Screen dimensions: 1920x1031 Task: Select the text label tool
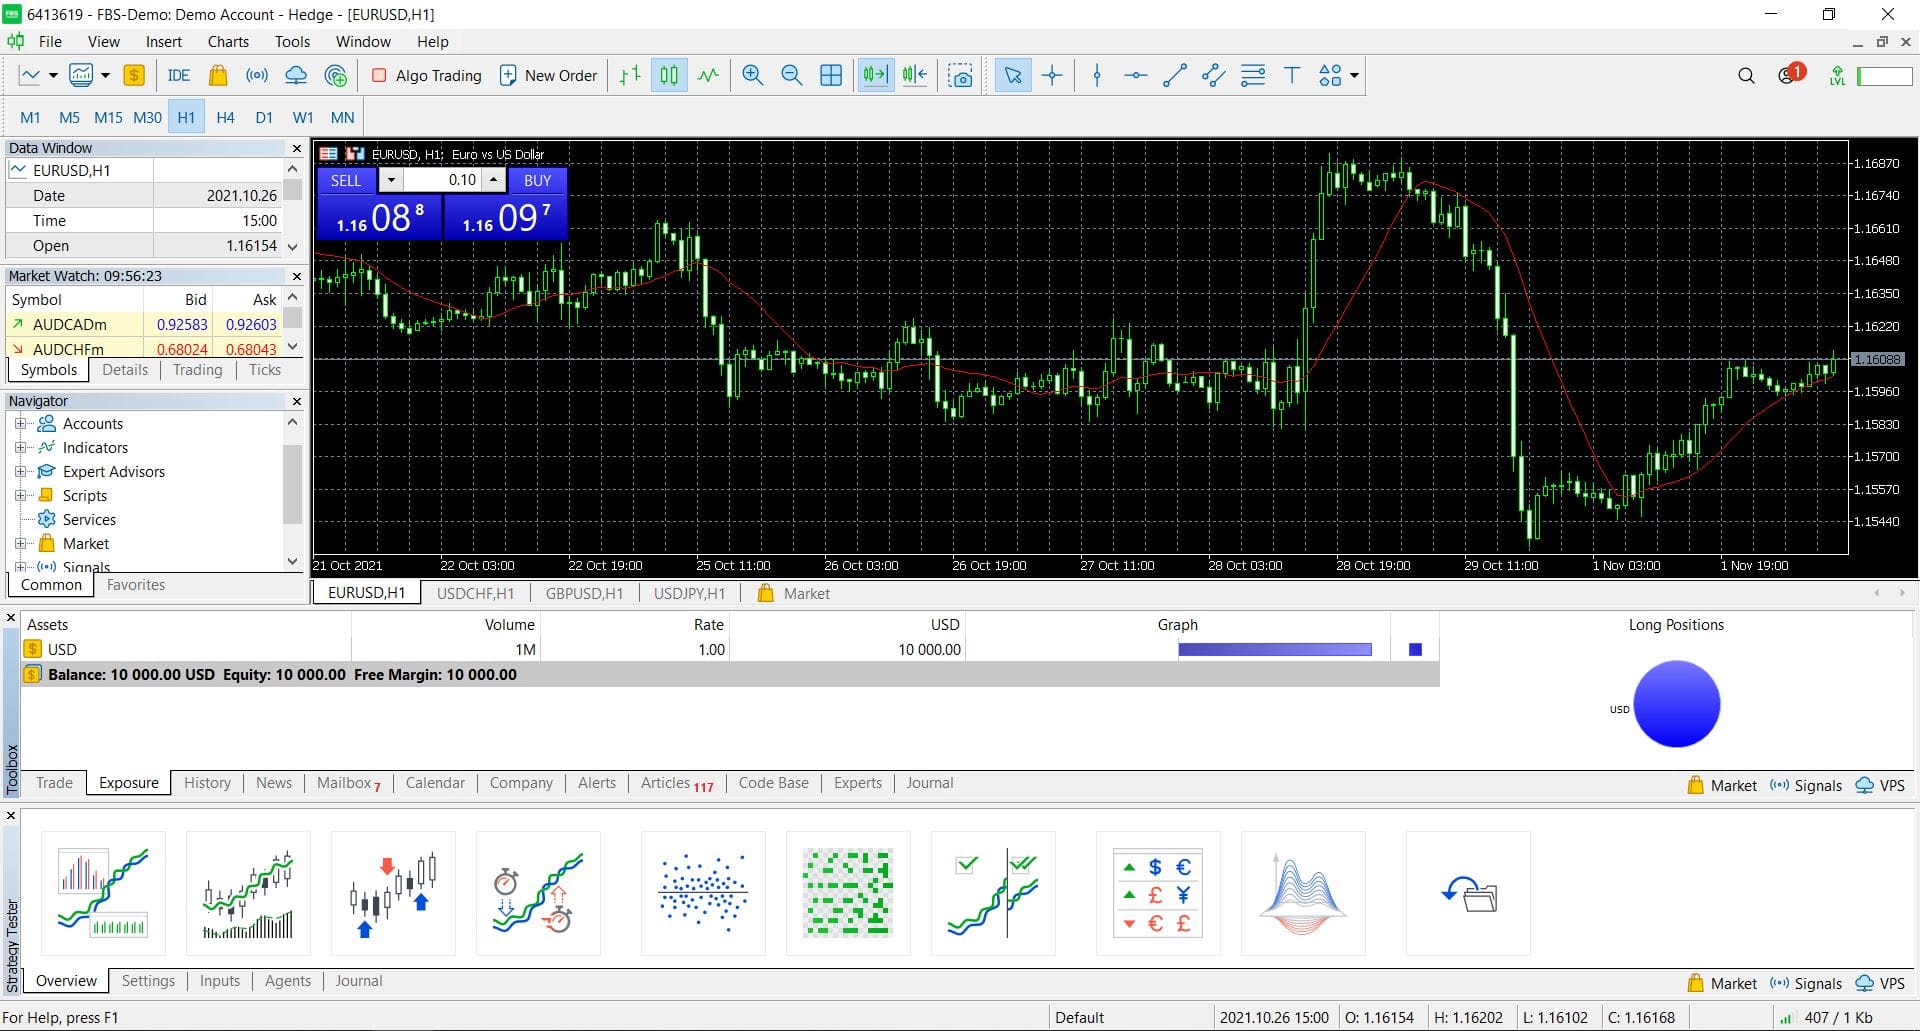(x=1291, y=76)
